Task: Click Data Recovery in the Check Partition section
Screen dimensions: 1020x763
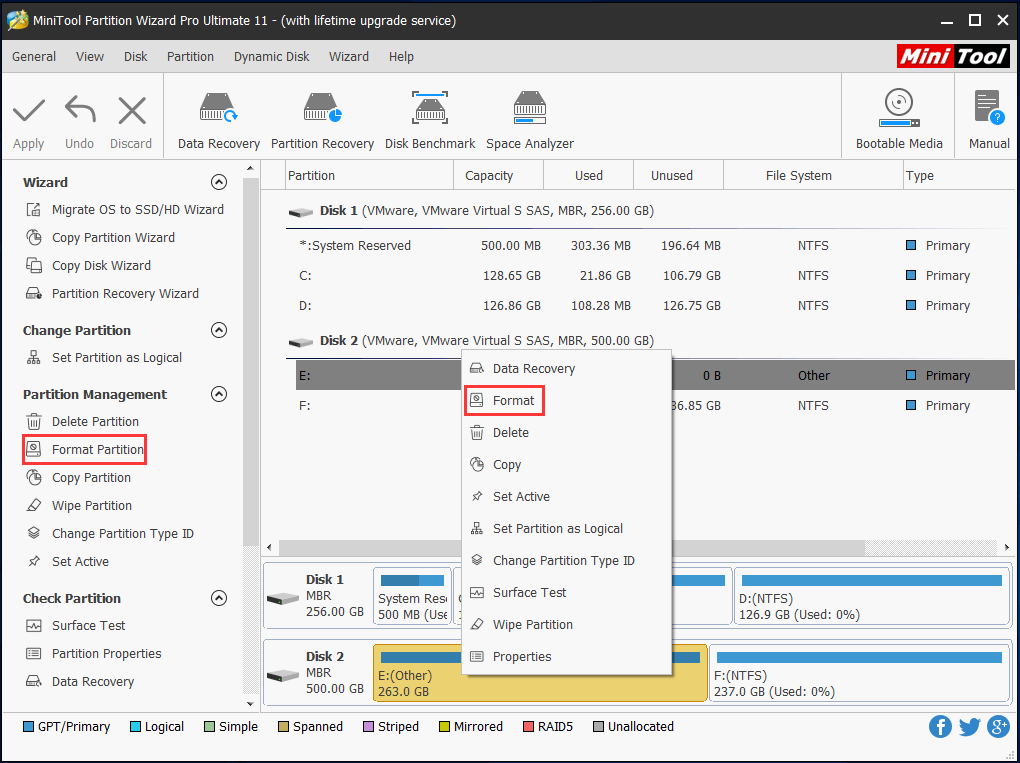Action: click(79, 682)
